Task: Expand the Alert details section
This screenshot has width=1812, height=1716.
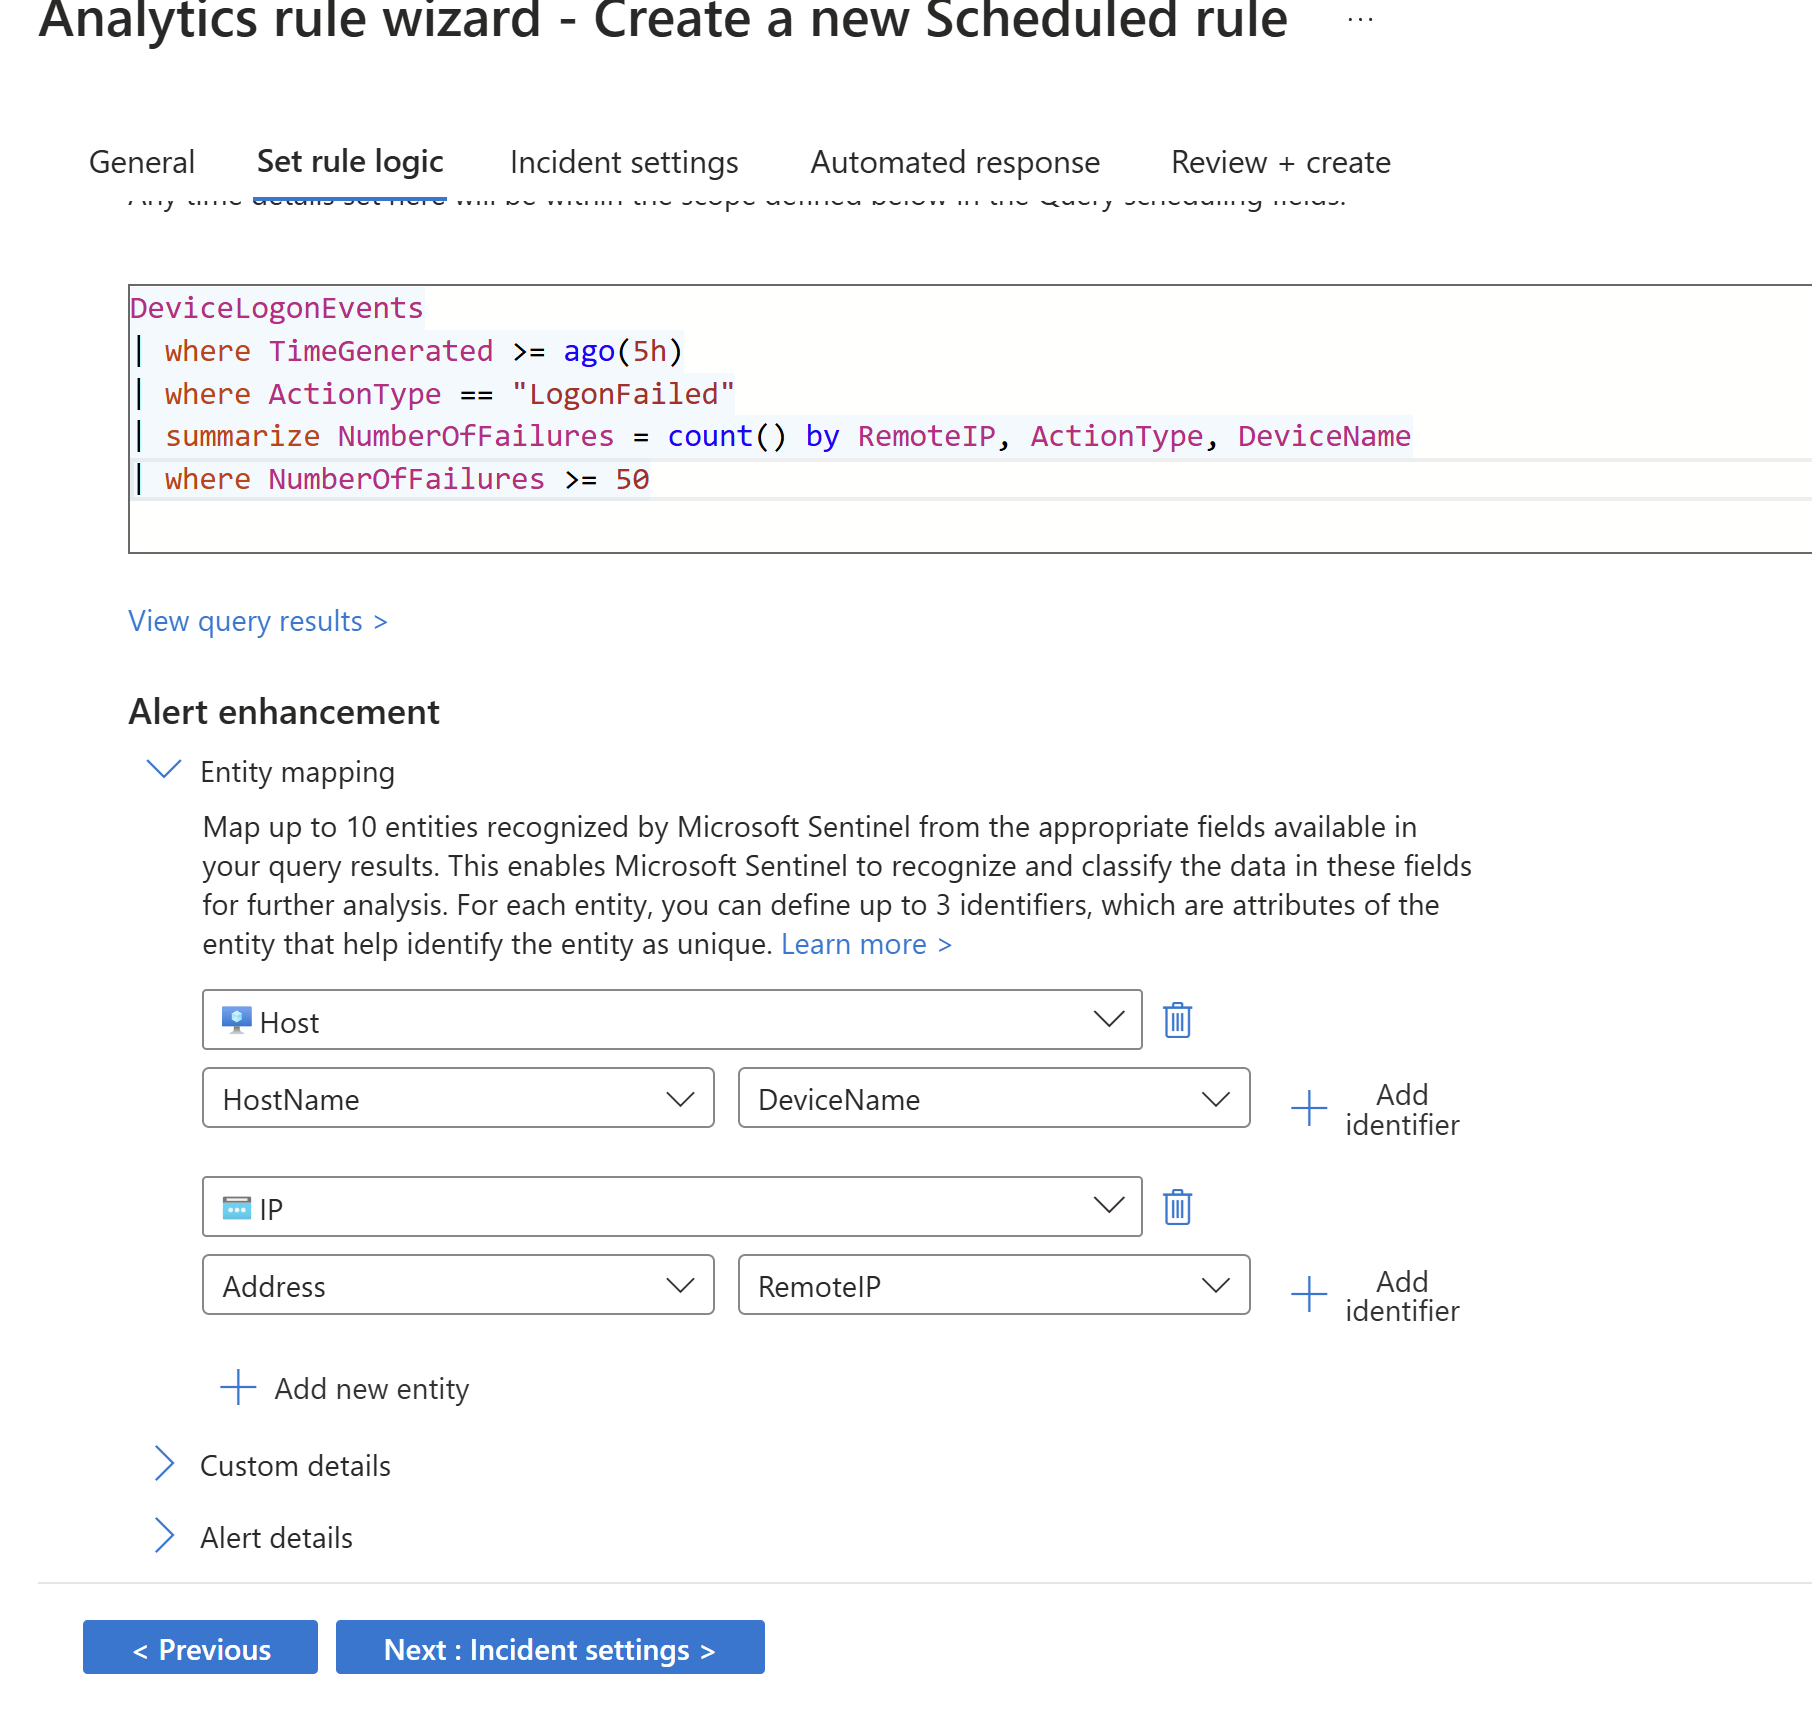Action: click(x=165, y=1535)
